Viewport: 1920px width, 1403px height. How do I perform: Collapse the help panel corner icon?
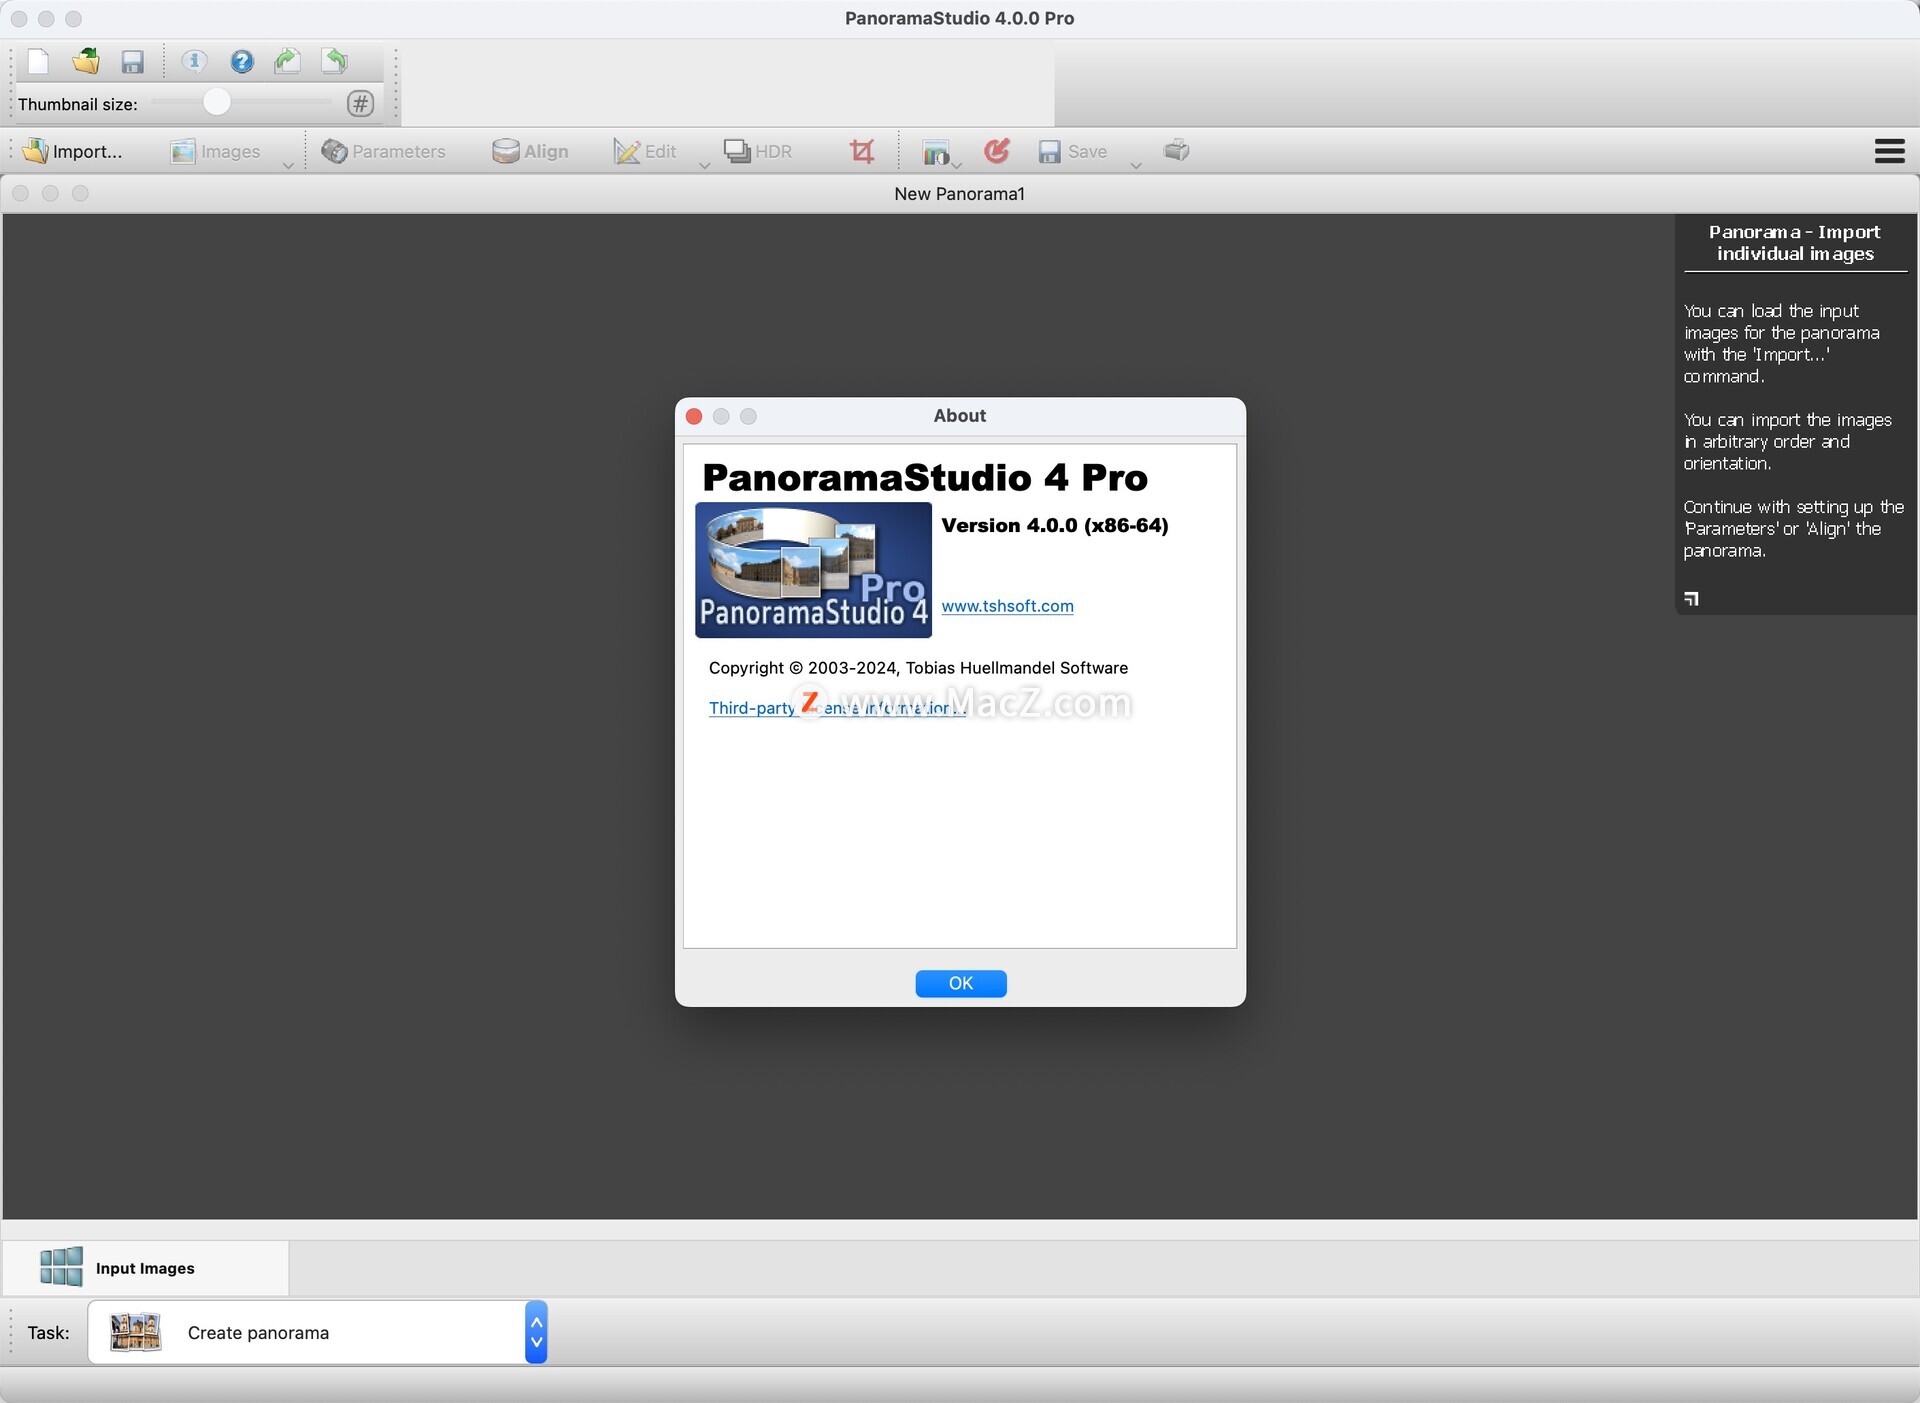tap(1691, 598)
